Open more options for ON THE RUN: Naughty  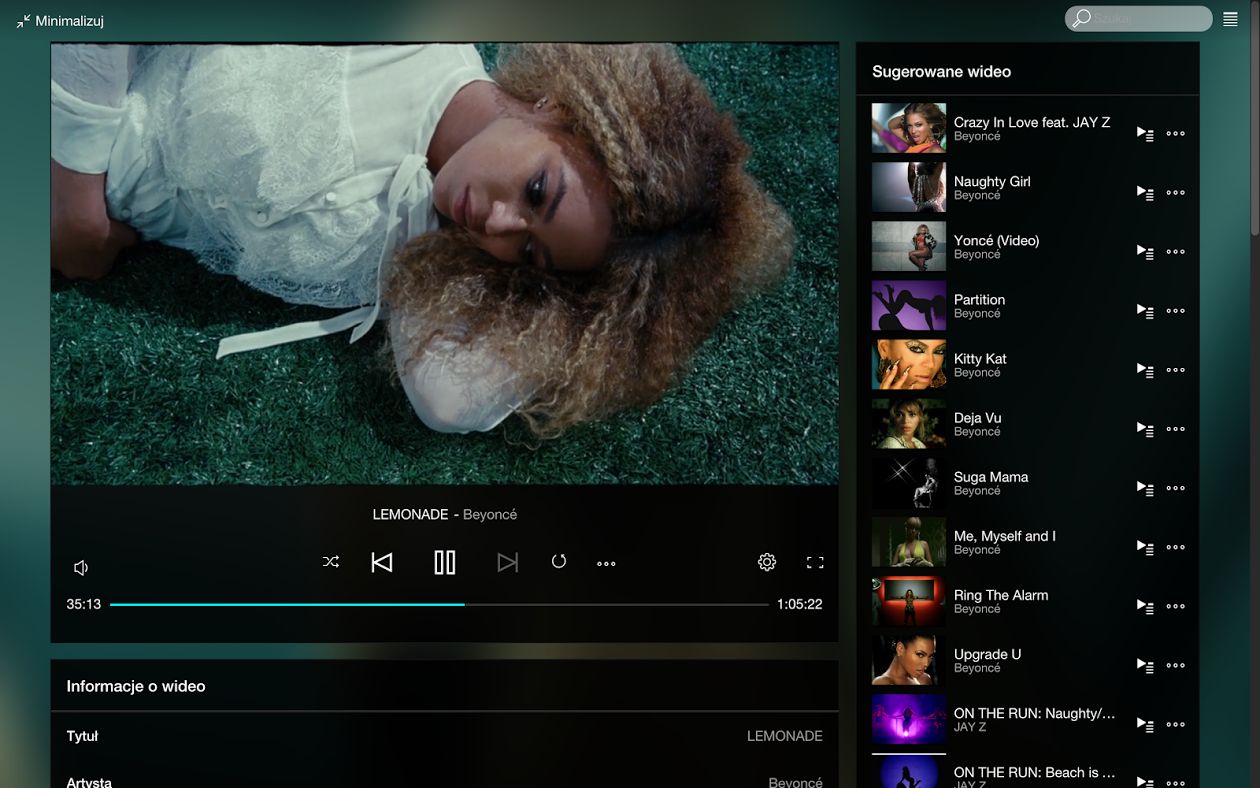pyautogui.click(x=1176, y=724)
